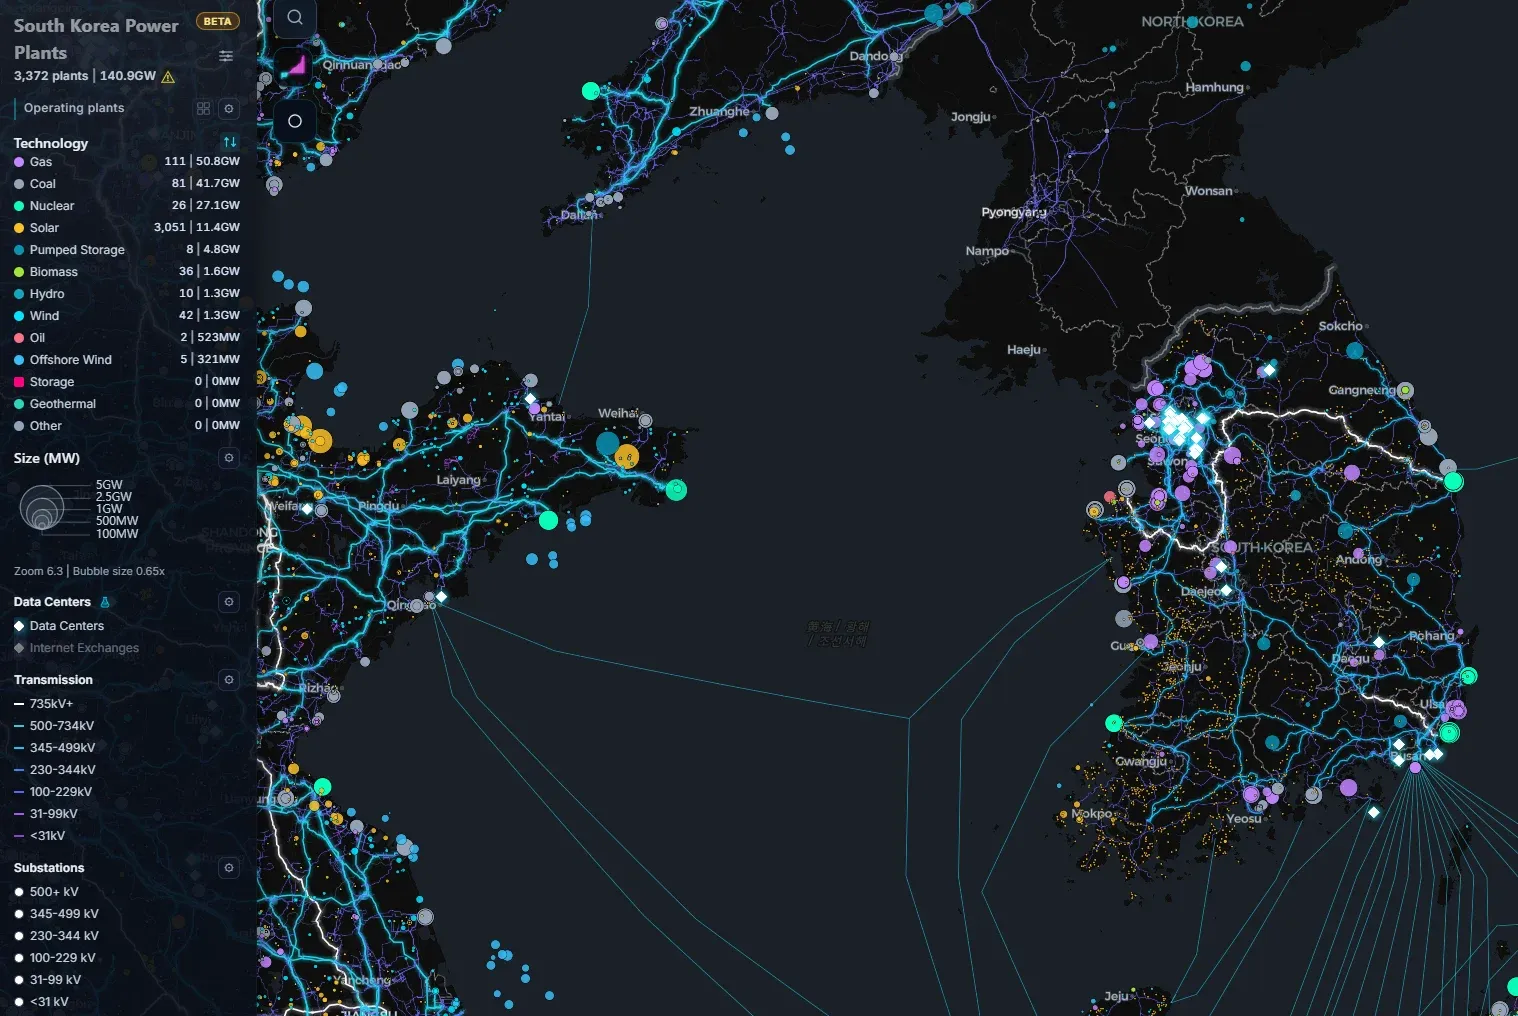Click the Technology sort arrows icon
The image size is (1518, 1016).
(x=230, y=142)
